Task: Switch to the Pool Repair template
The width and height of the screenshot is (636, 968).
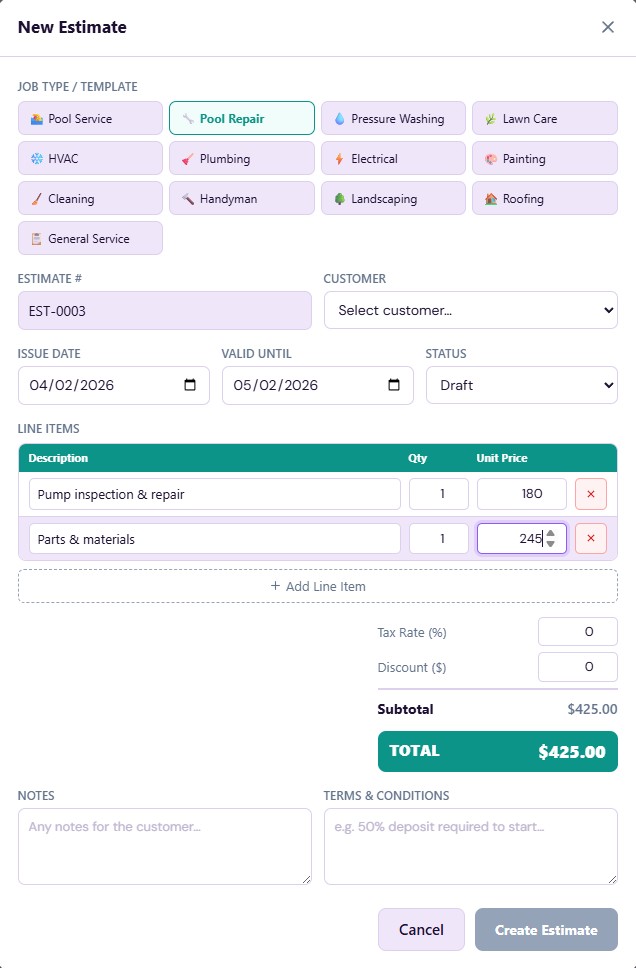Action: point(241,118)
